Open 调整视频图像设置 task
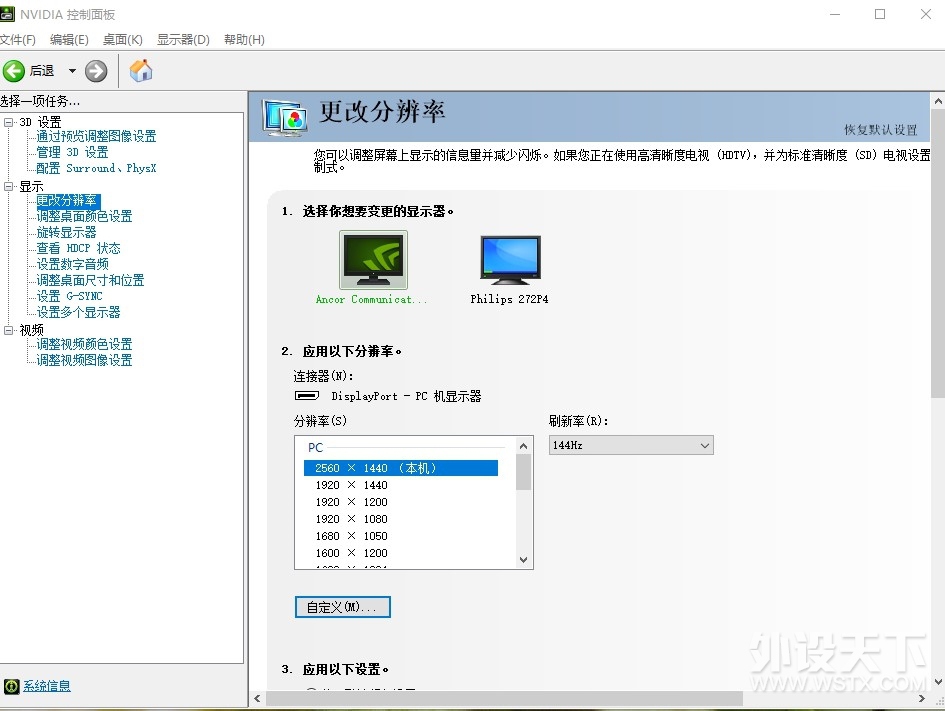 [x=84, y=360]
